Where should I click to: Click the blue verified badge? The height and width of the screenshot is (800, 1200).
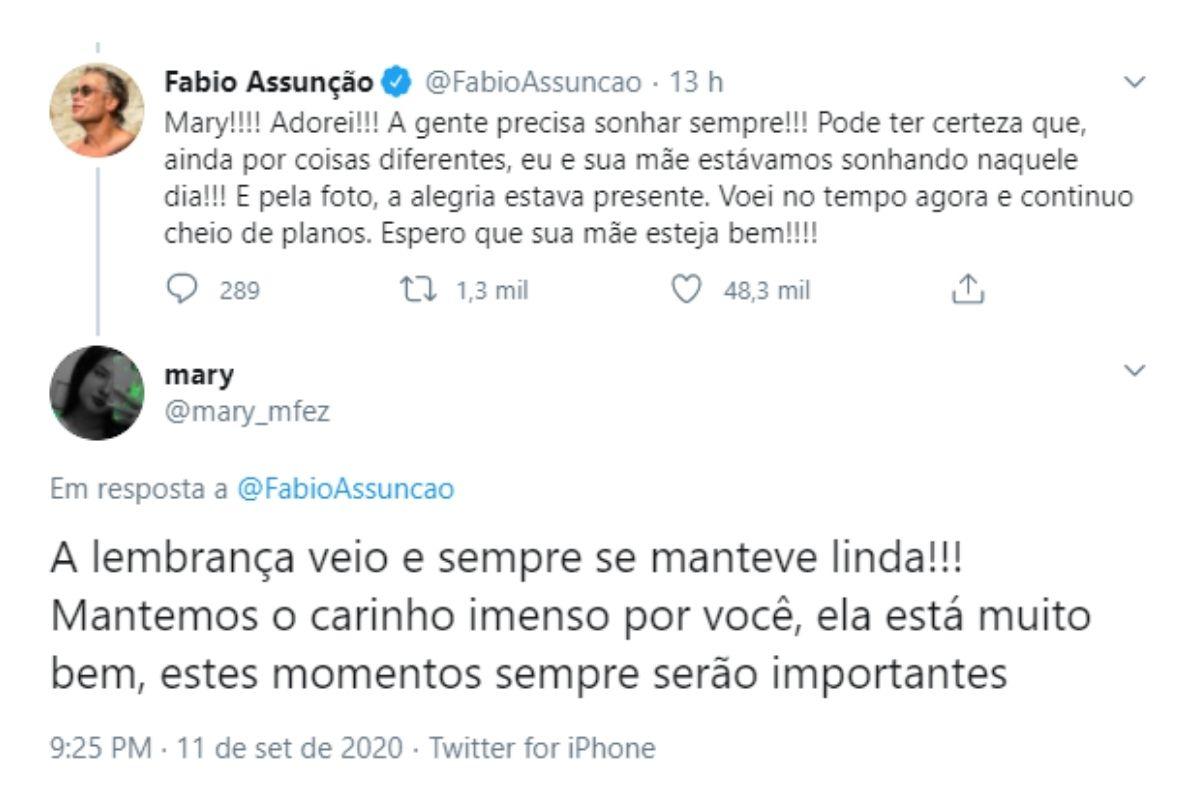coord(399,83)
